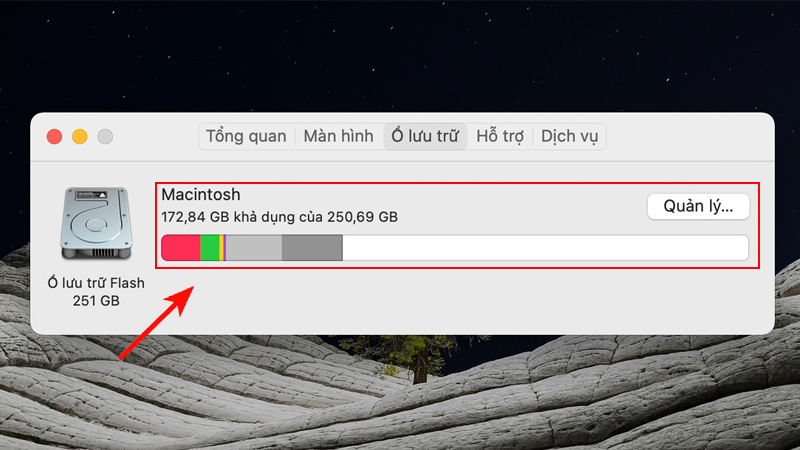Screen dimensions: 800x450
Task: Go to the Hỗ trợ tab
Action: [500, 137]
